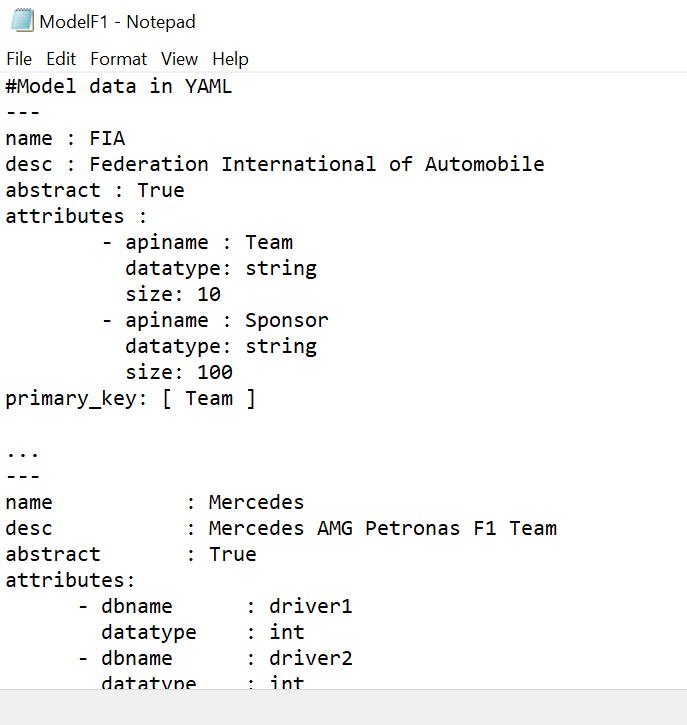Image resolution: width=687 pixels, height=725 pixels.
Task: Open the View menu
Action: coord(179,59)
